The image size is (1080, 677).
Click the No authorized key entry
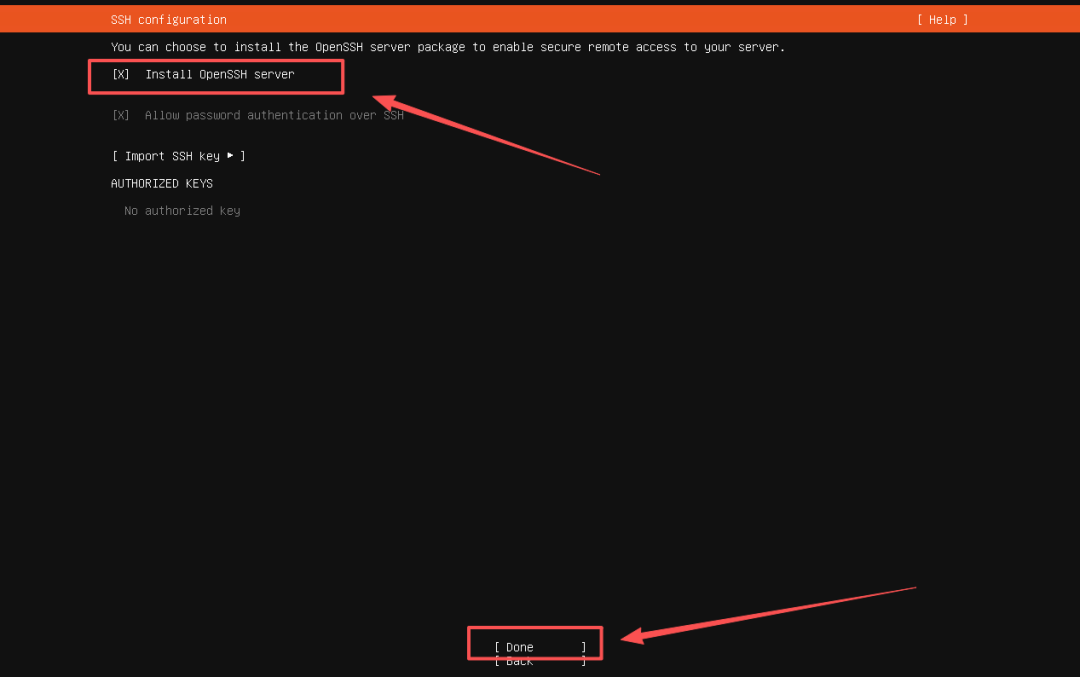182,211
